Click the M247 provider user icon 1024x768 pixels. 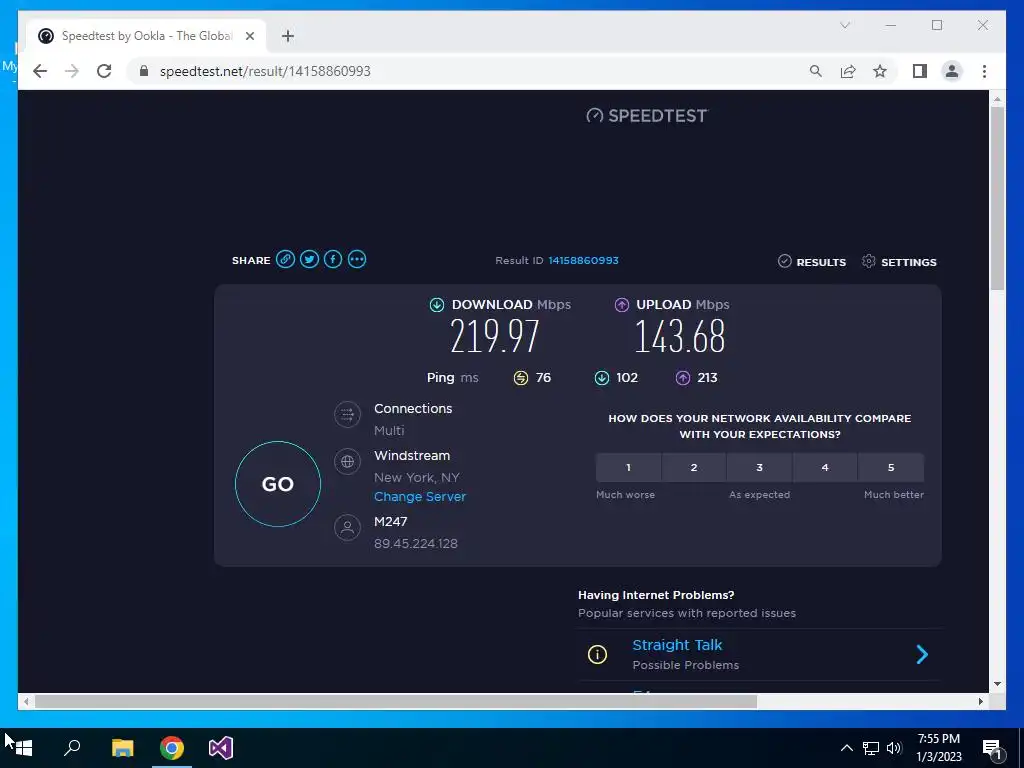click(347, 527)
